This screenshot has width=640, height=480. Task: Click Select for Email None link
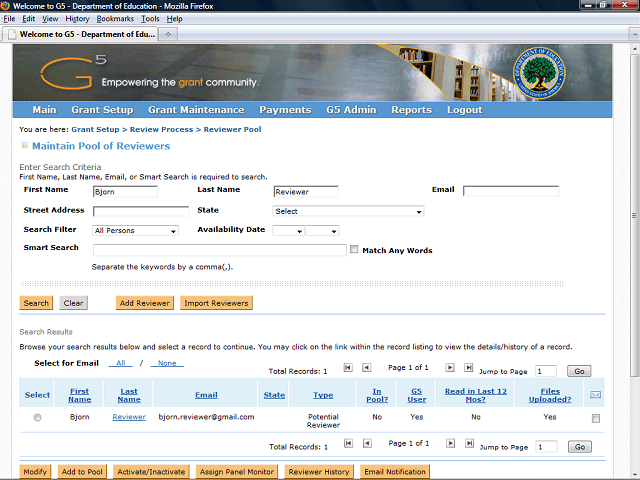(167, 363)
